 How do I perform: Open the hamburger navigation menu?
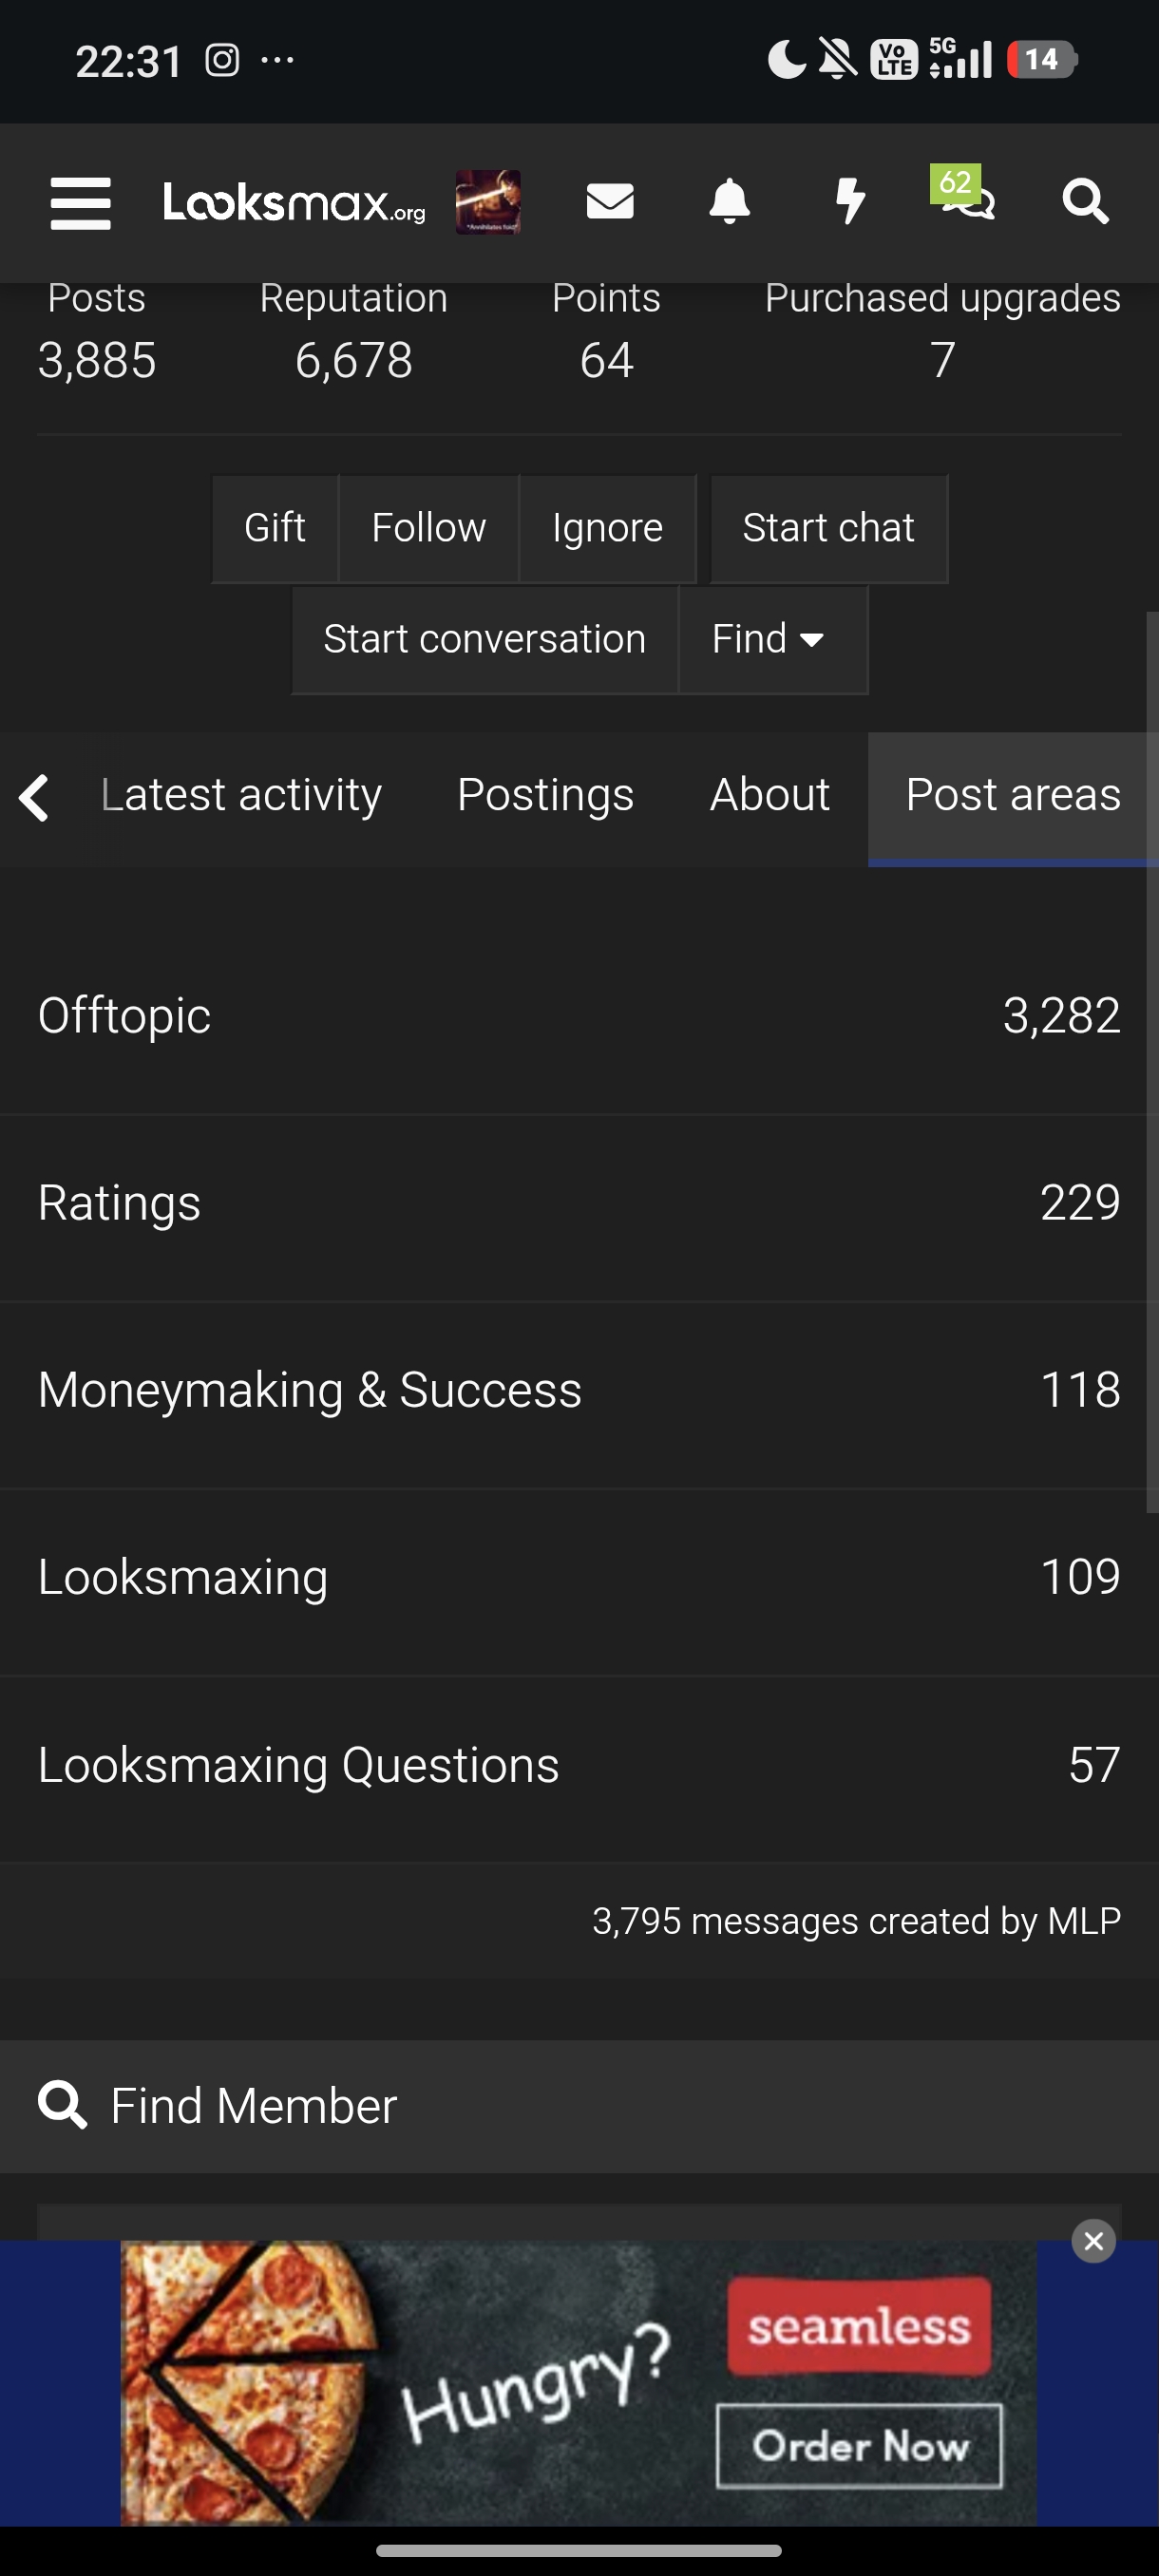pyautogui.click(x=80, y=203)
